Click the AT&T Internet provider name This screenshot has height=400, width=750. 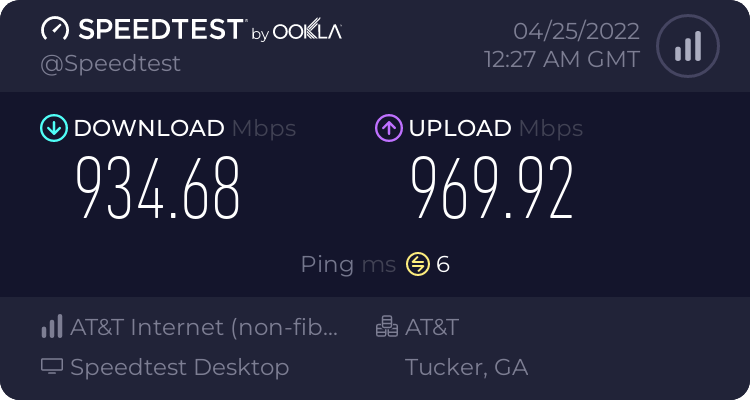[x=205, y=326]
